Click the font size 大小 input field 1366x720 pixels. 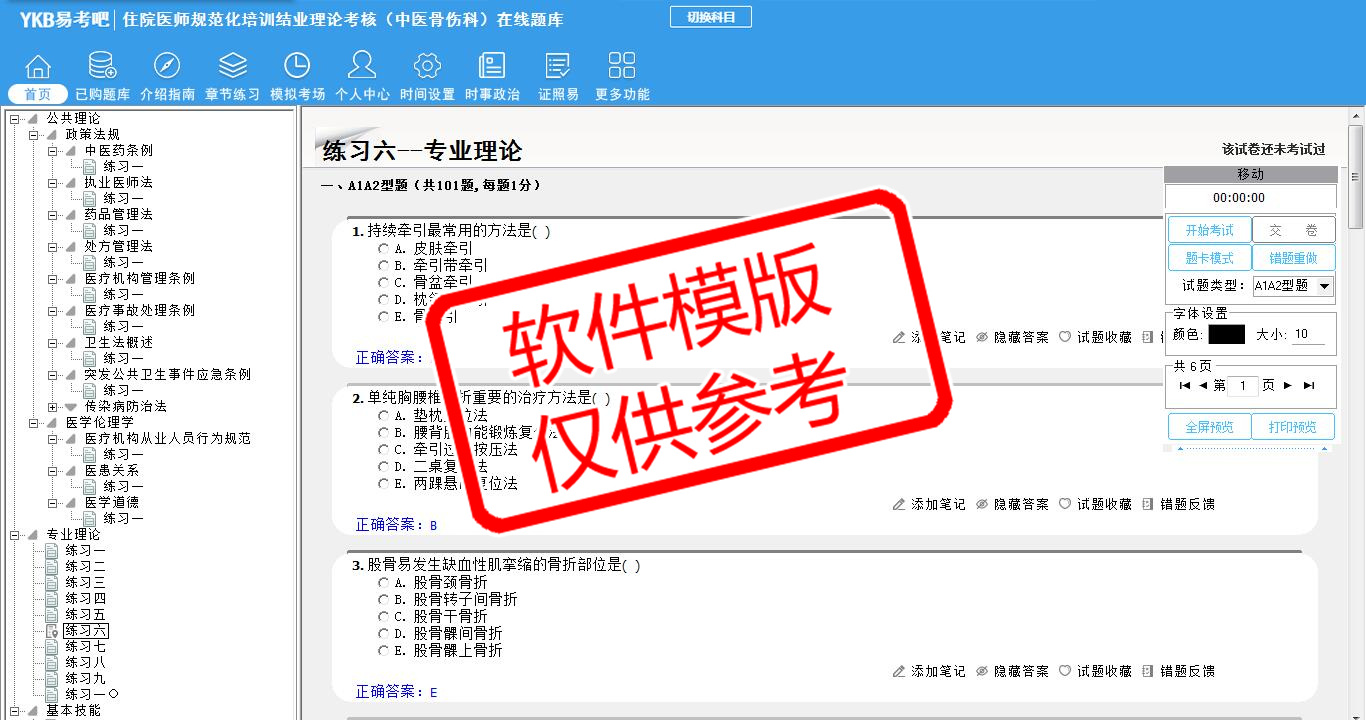point(1308,335)
